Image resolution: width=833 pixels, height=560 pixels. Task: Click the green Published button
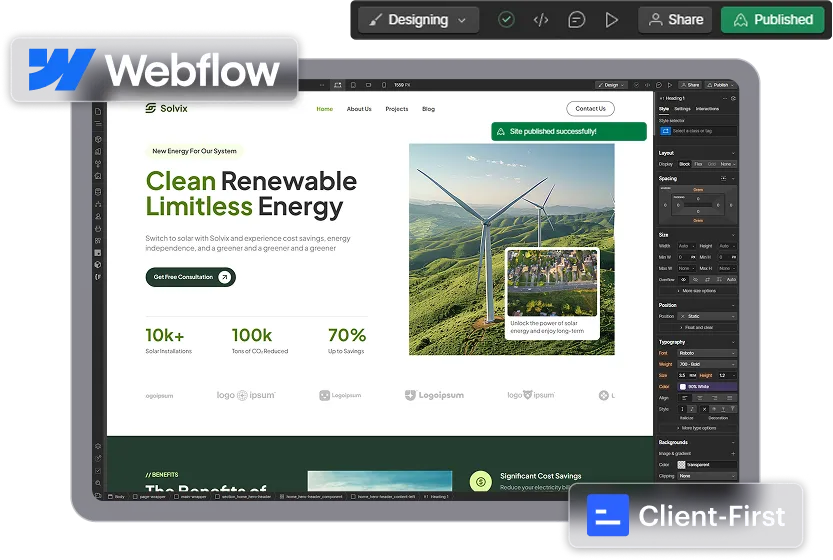click(772, 20)
